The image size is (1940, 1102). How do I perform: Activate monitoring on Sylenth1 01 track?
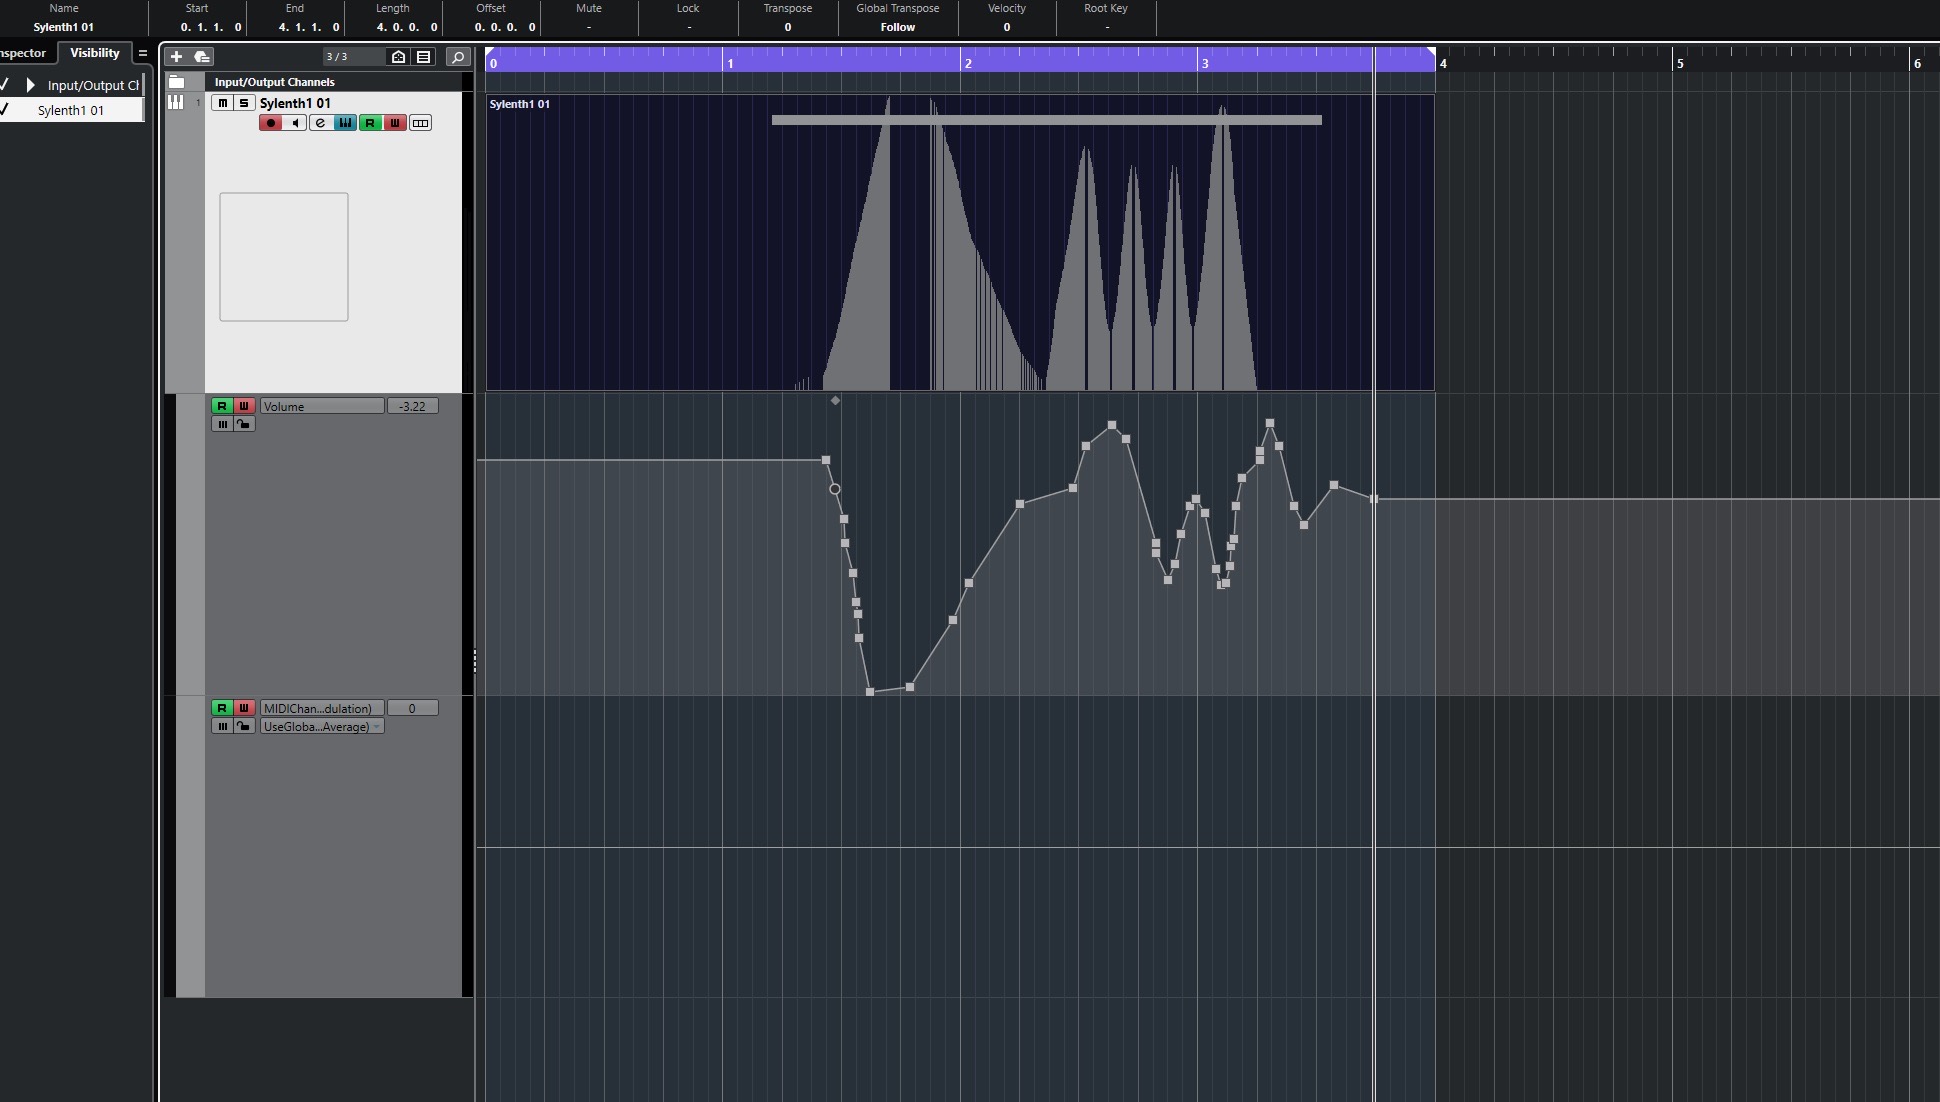296,123
